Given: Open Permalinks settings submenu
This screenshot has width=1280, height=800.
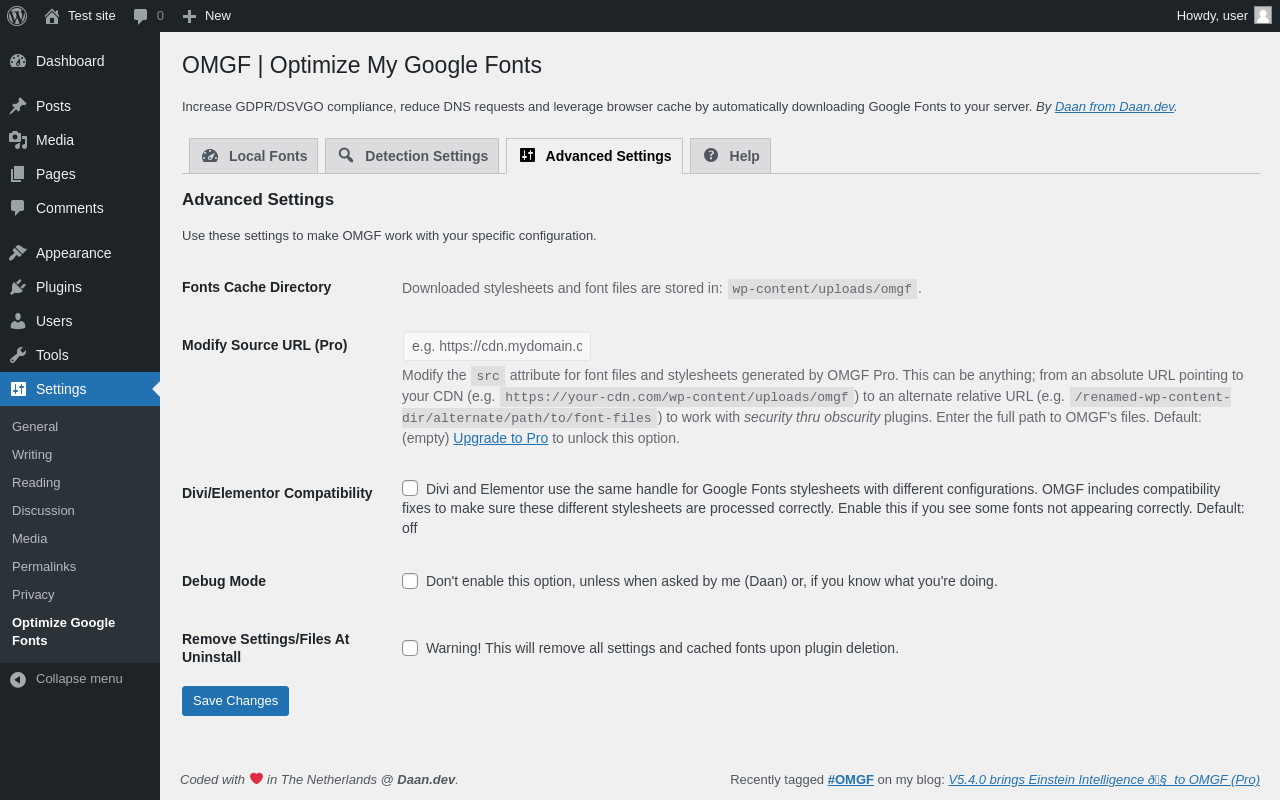Looking at the screenshot, I should 80,567.
